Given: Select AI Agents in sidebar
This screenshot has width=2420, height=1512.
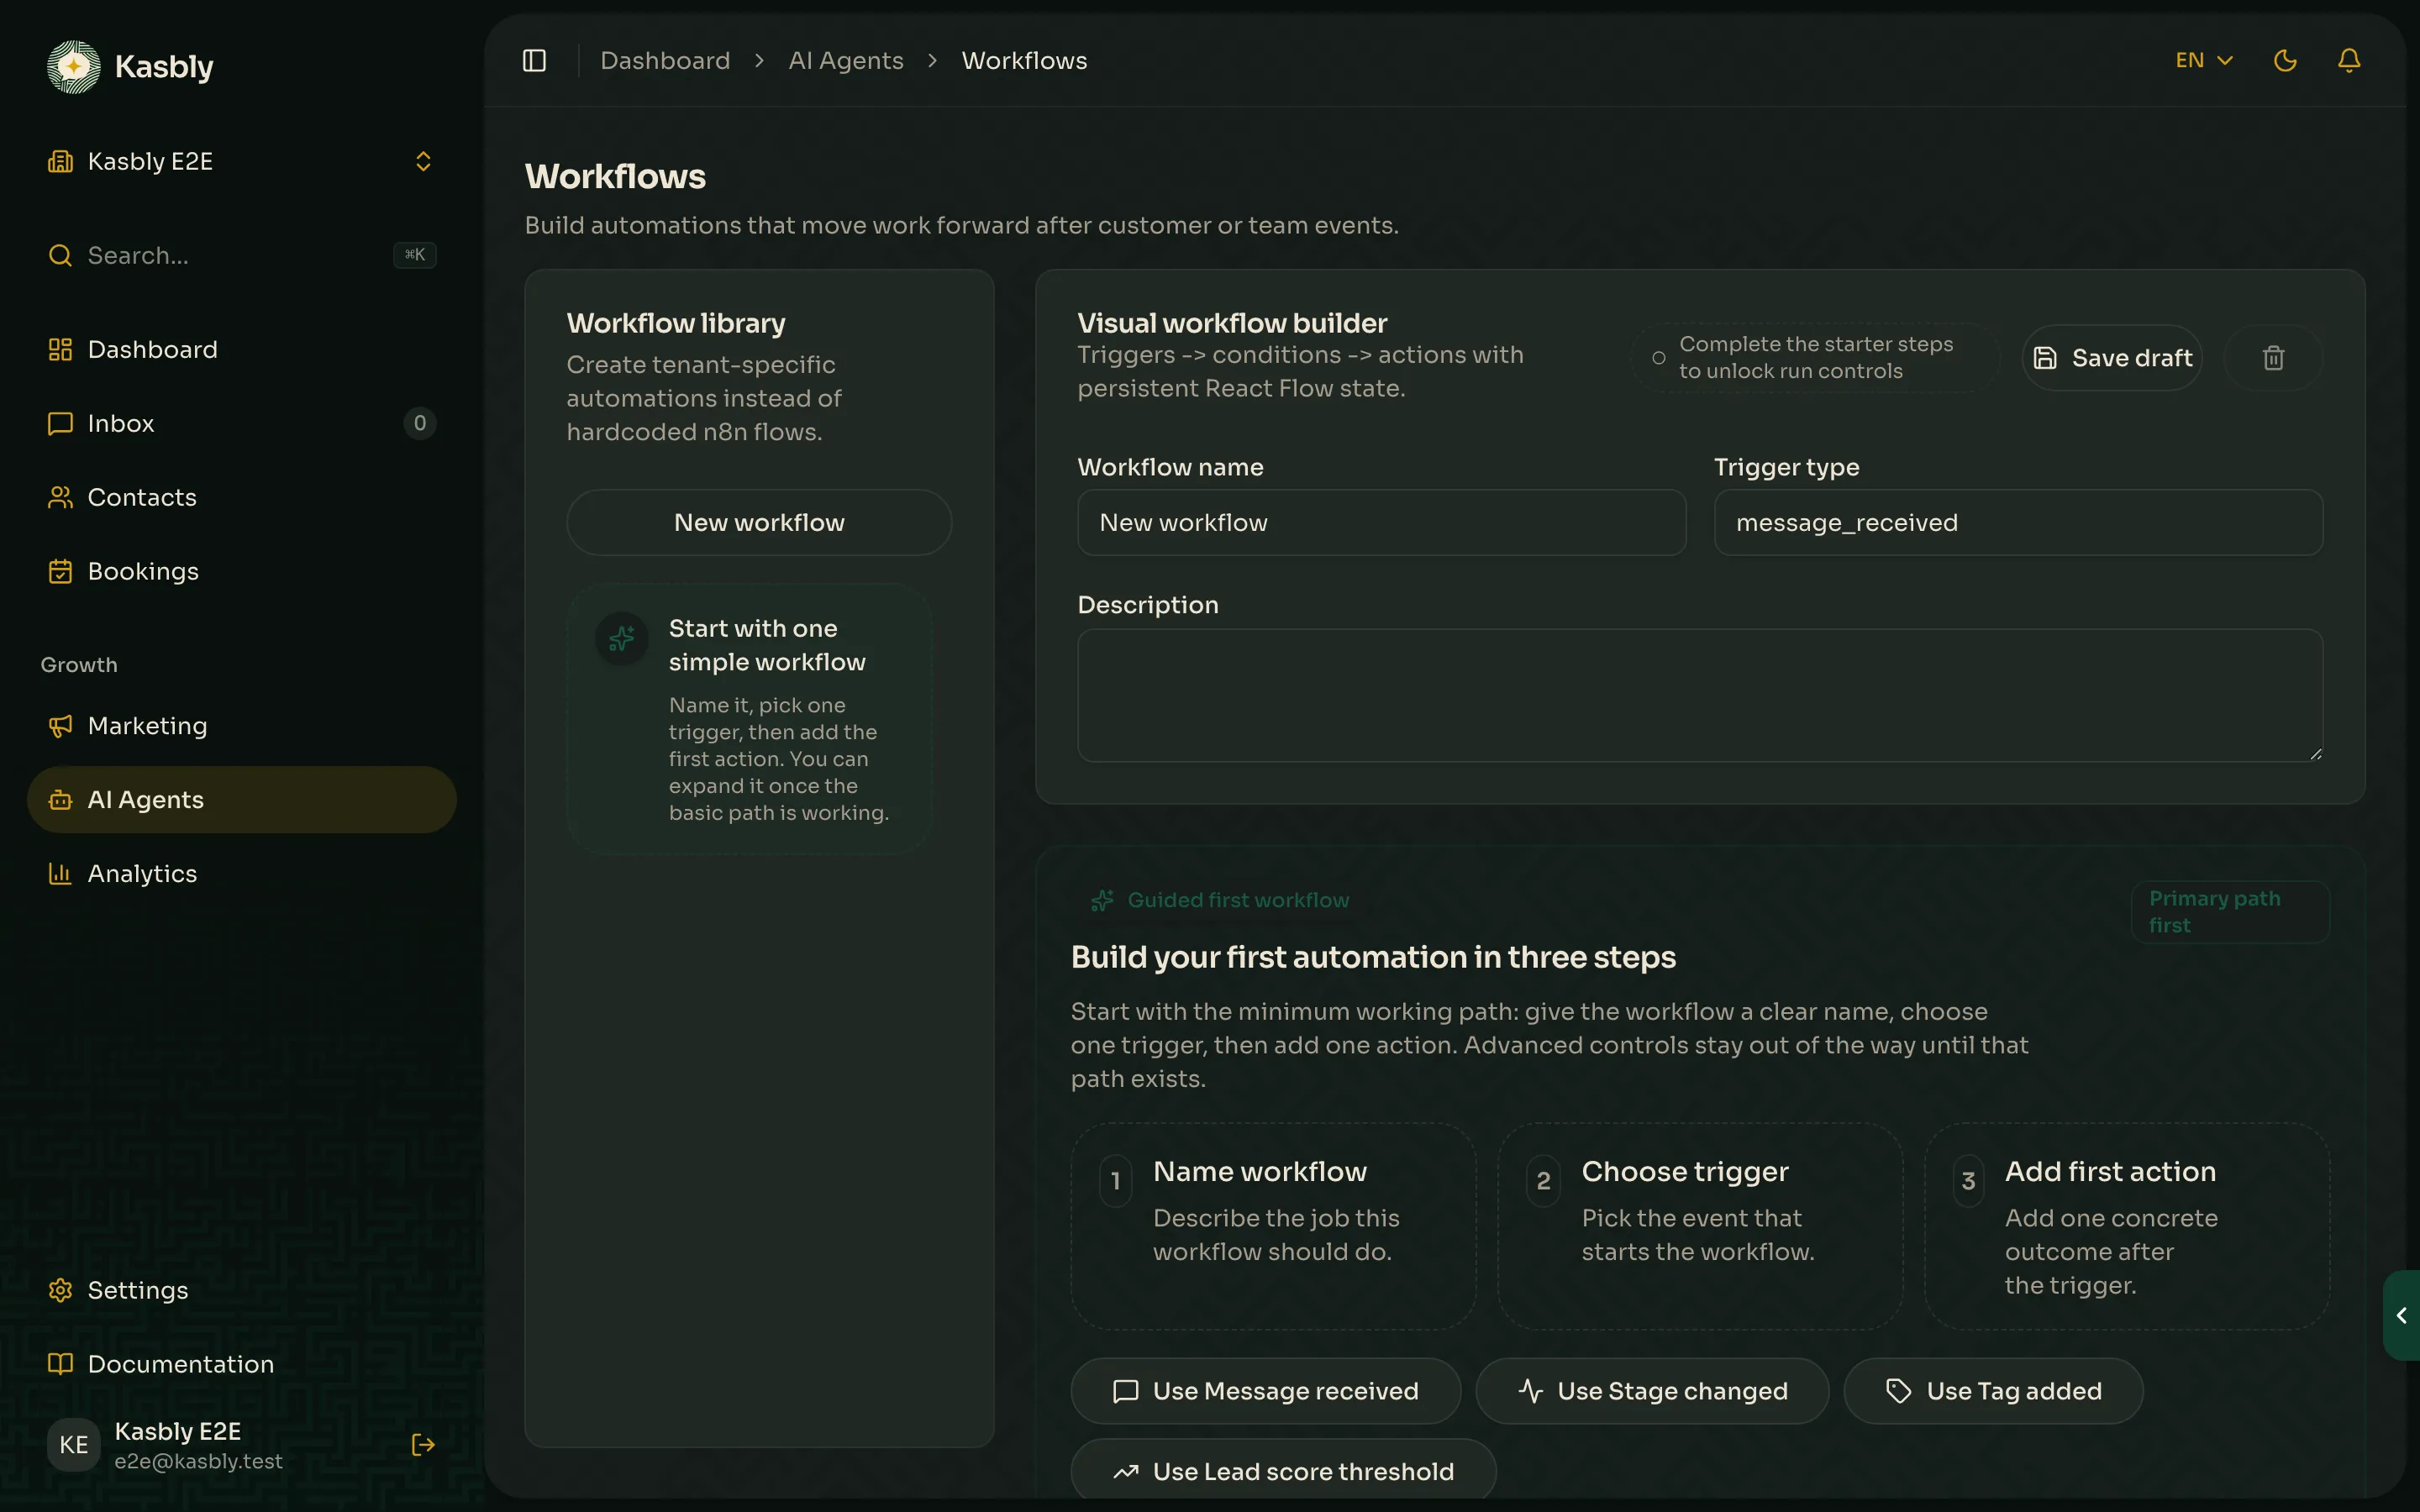Looking at the screenshot, I should click(241, 799).
